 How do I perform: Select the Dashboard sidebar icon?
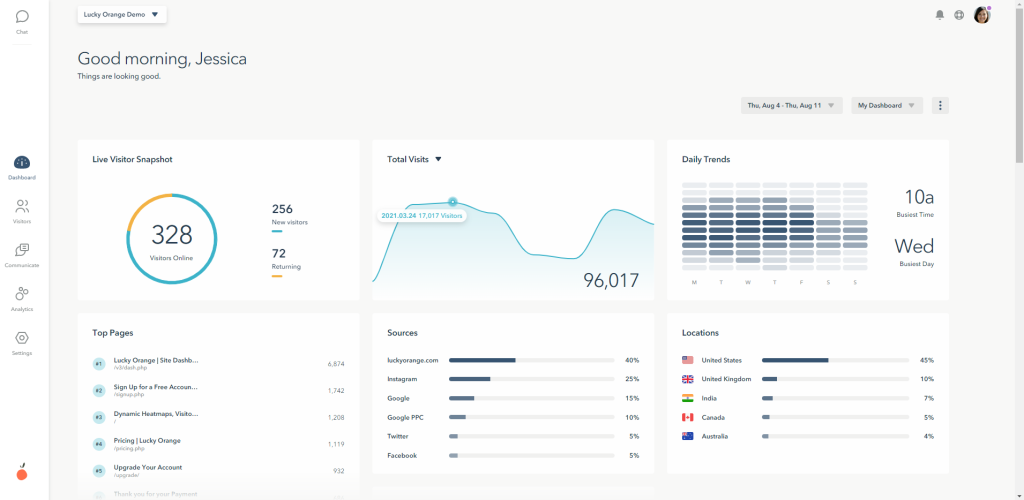pos(22,168)
